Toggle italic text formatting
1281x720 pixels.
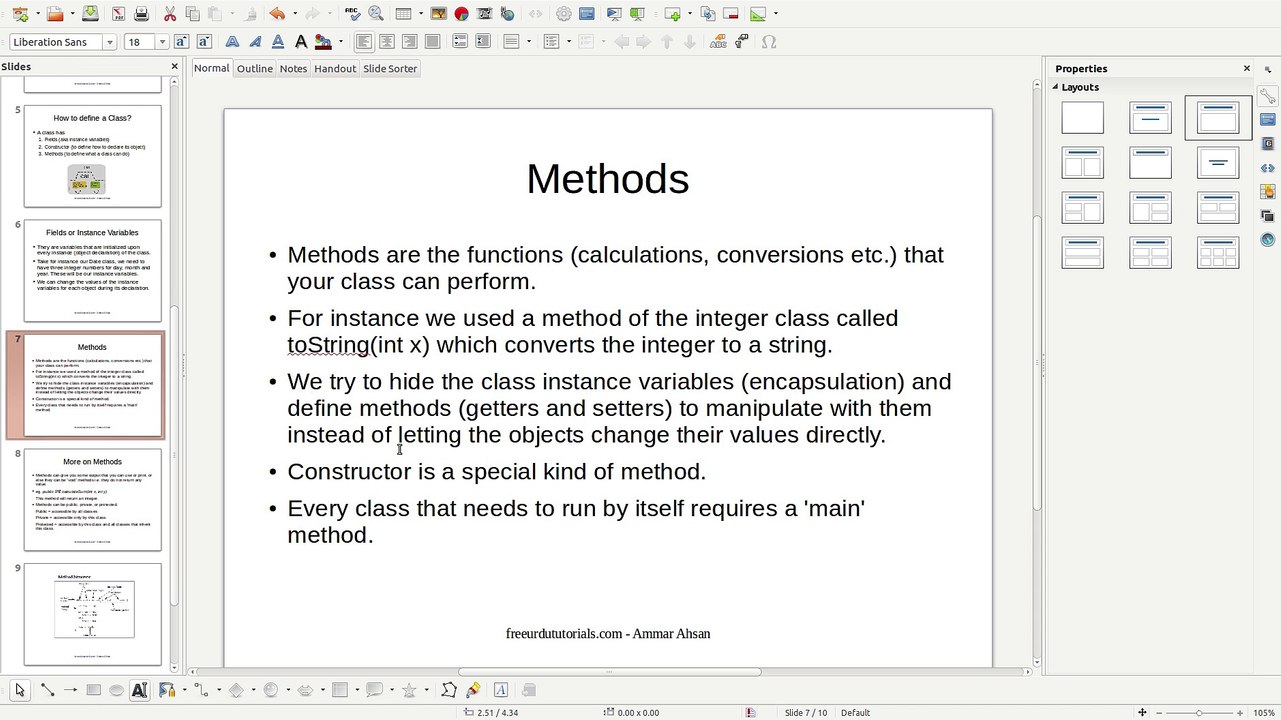pyautogui.click(x=254, y=42)
